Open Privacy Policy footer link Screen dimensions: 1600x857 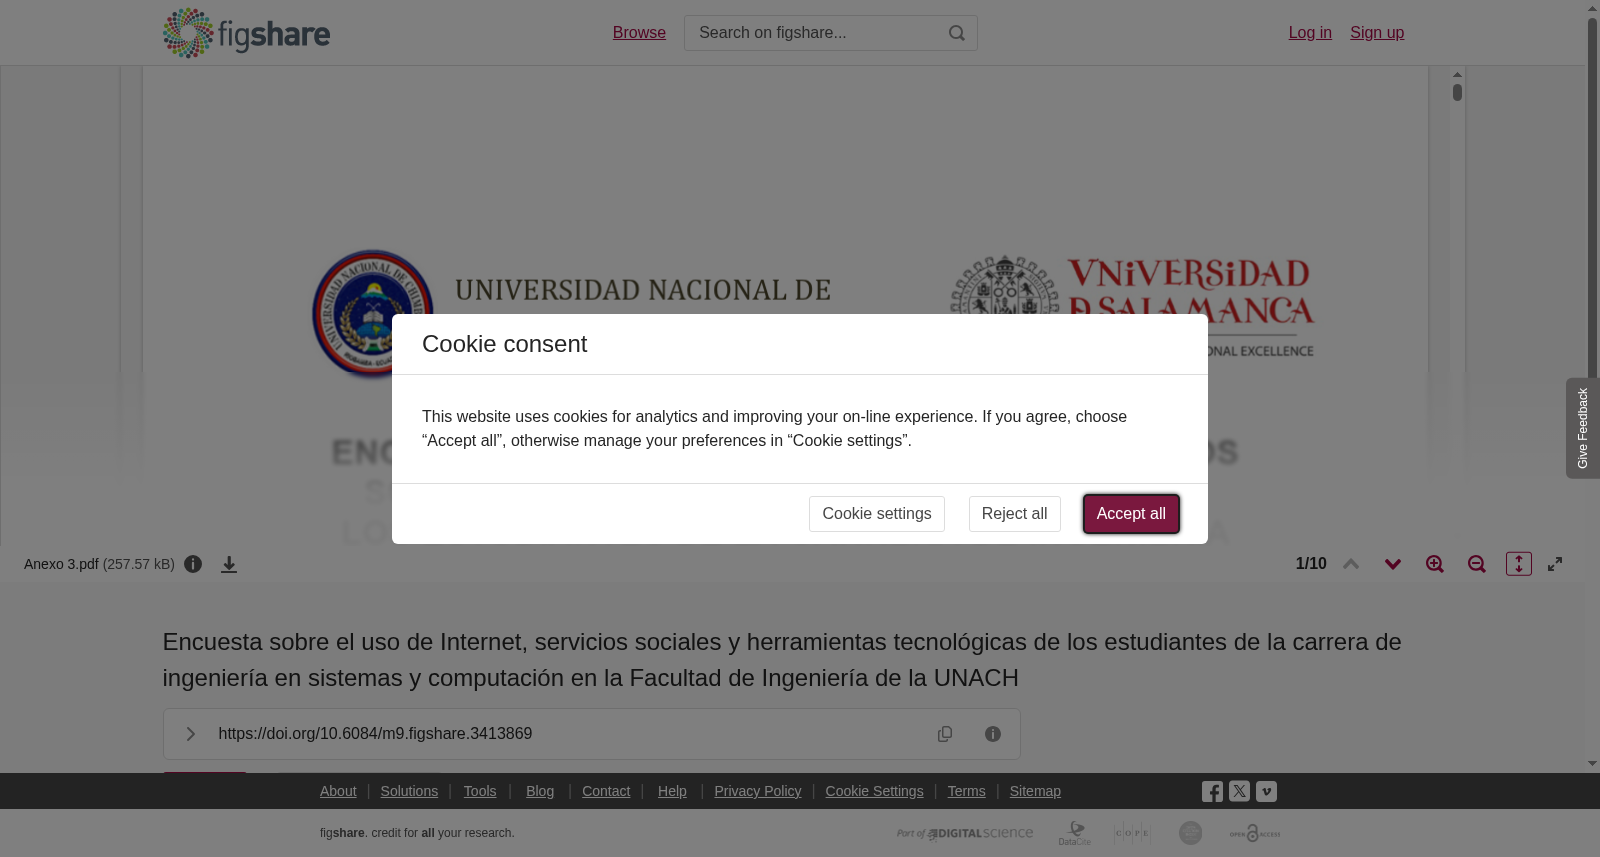pyautogui.click(x=758, y=791)
